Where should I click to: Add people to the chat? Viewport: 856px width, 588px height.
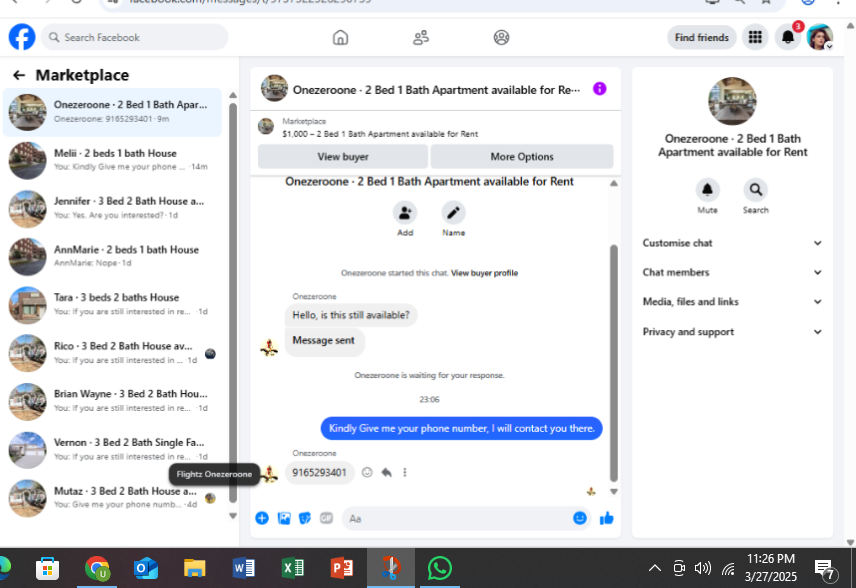tap(405, 213)
